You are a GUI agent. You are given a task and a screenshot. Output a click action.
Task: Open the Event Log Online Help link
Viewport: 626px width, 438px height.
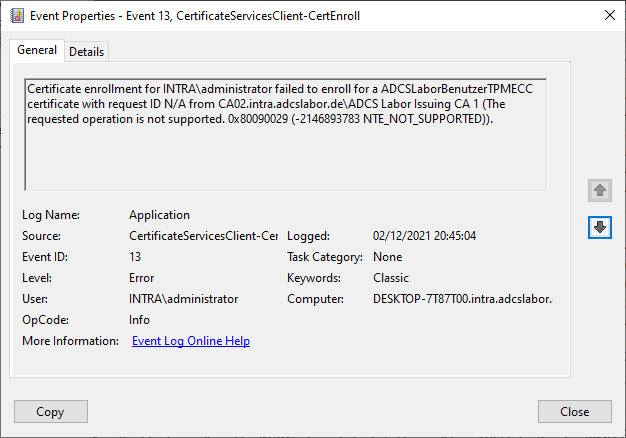(x=191, y=341)
